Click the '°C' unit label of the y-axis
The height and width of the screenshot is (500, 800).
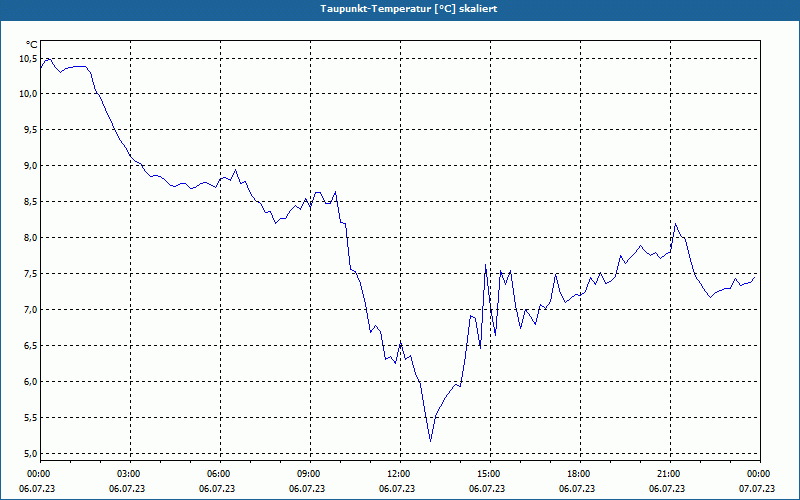32,45
